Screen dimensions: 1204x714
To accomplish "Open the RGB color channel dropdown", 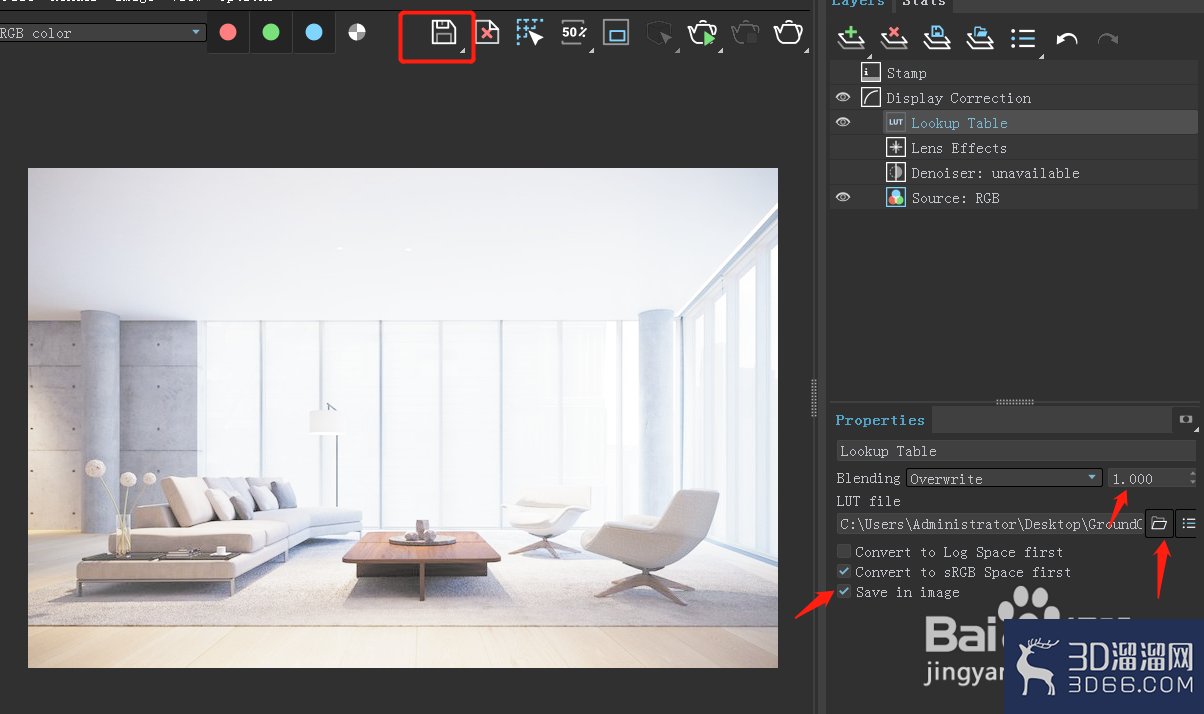I will 195,32.
